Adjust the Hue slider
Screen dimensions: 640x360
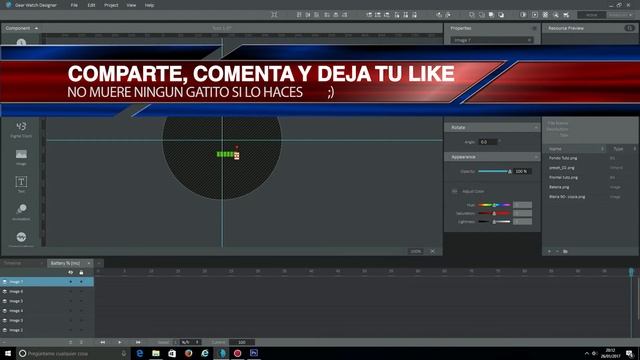(494, 205)
